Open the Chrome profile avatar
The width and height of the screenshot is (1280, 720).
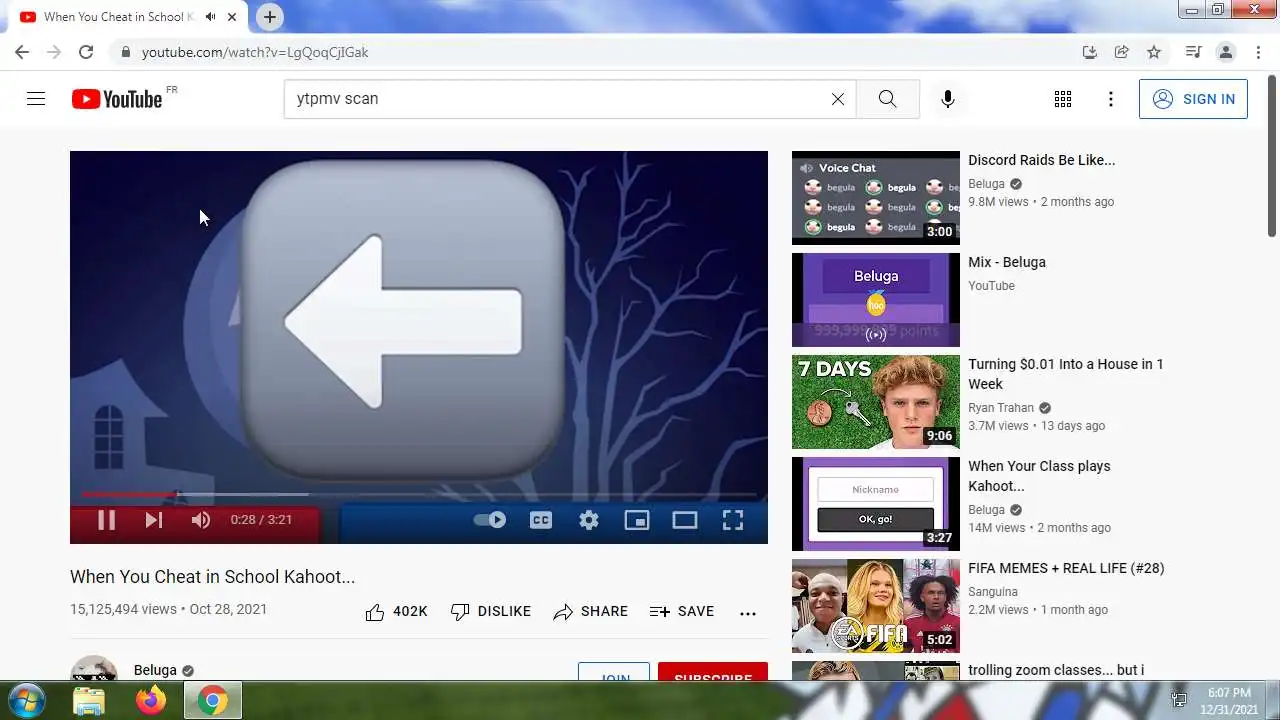tap(1225, 52)
